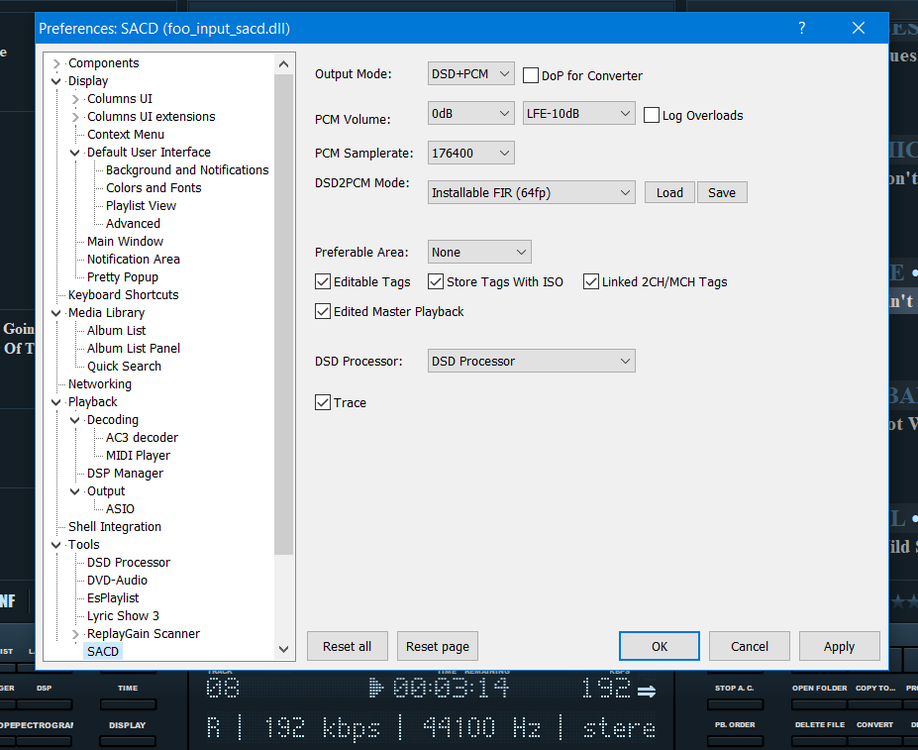Collapse Default User Interface node
This screenshot has height=750, width=918.
(75, 152)
